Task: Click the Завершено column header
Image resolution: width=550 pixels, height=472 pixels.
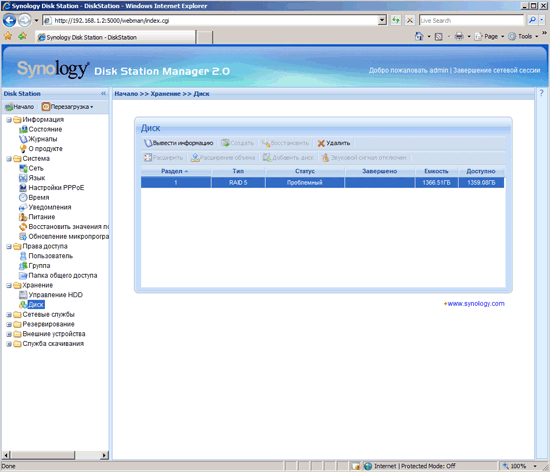Action: click(x=380, y=171)
